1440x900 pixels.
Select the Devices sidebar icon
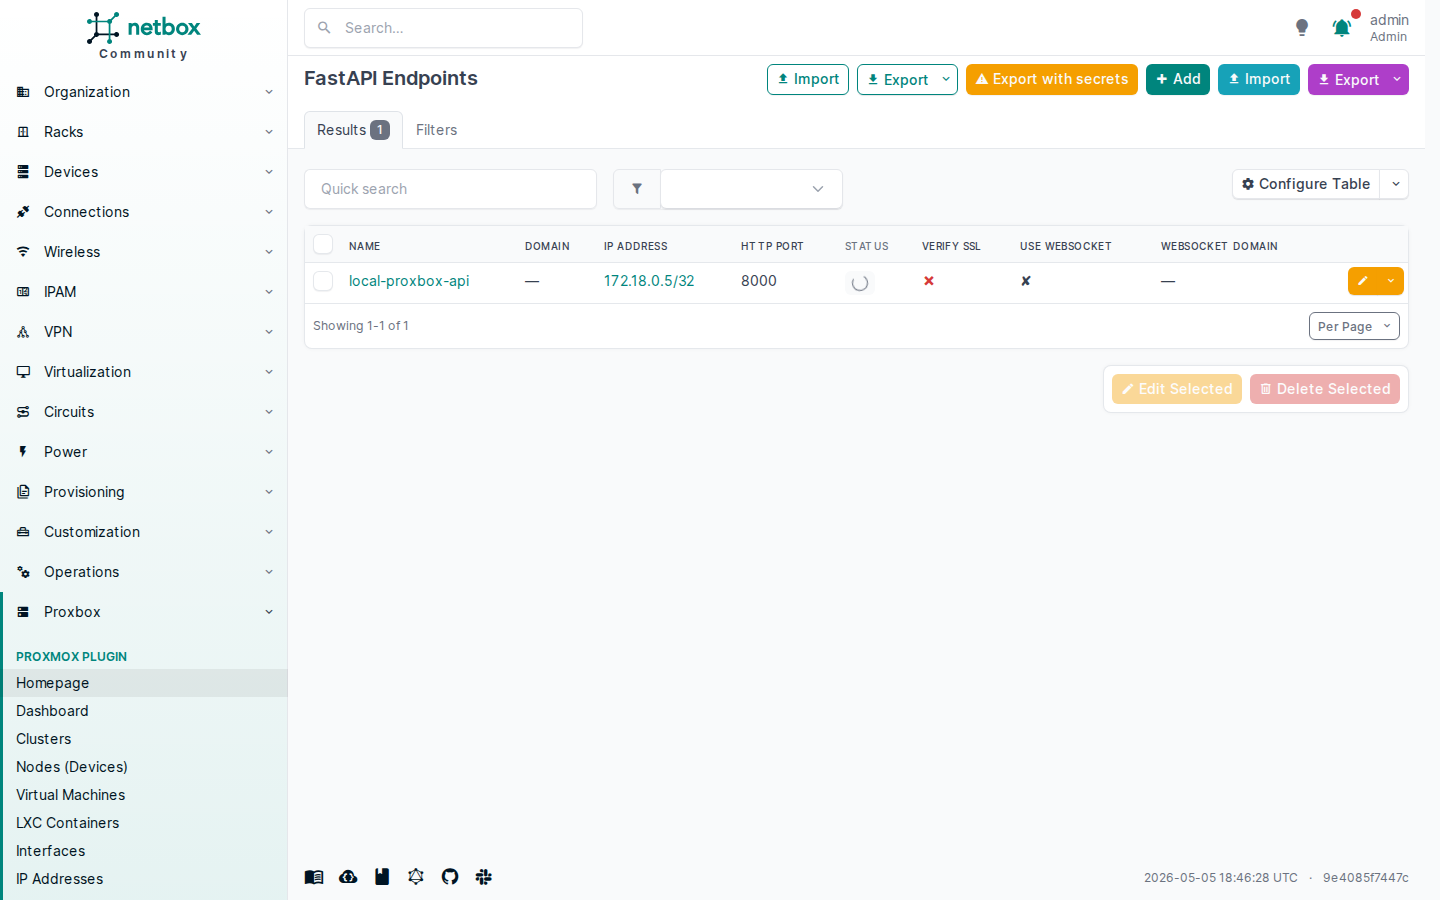(23, 172)
